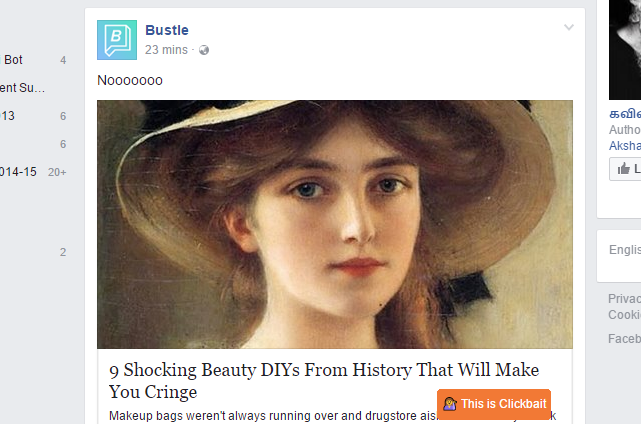Click the 'Faceb...' footer text

coord(624,339)
